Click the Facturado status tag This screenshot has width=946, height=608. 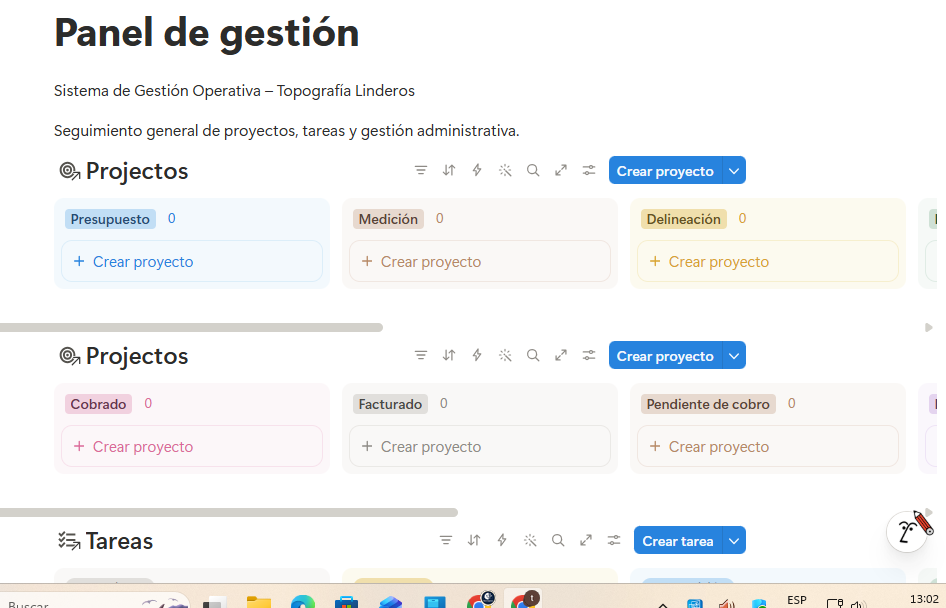click(x=390, y=404)
